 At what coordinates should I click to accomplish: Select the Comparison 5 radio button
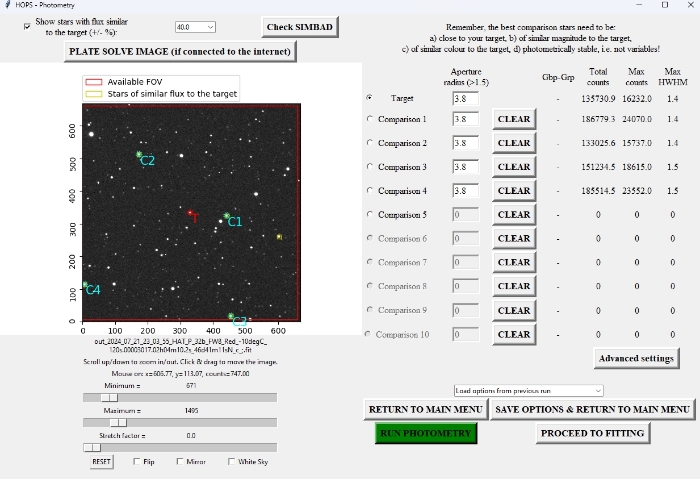click(371, 214)
